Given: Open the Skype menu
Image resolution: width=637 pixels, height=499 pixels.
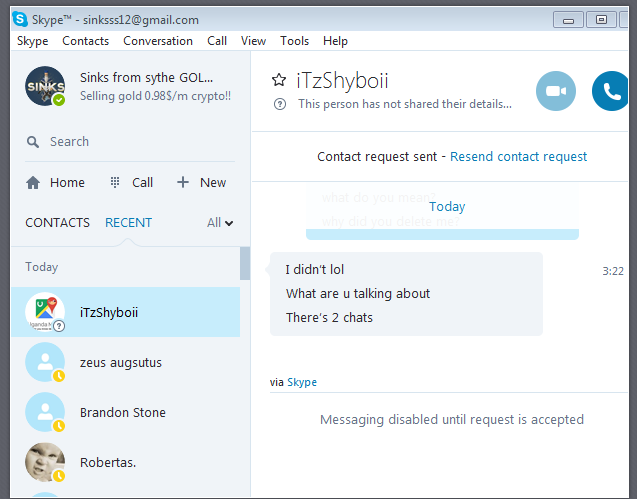Looking at the screenshot, I should (32, 41).
